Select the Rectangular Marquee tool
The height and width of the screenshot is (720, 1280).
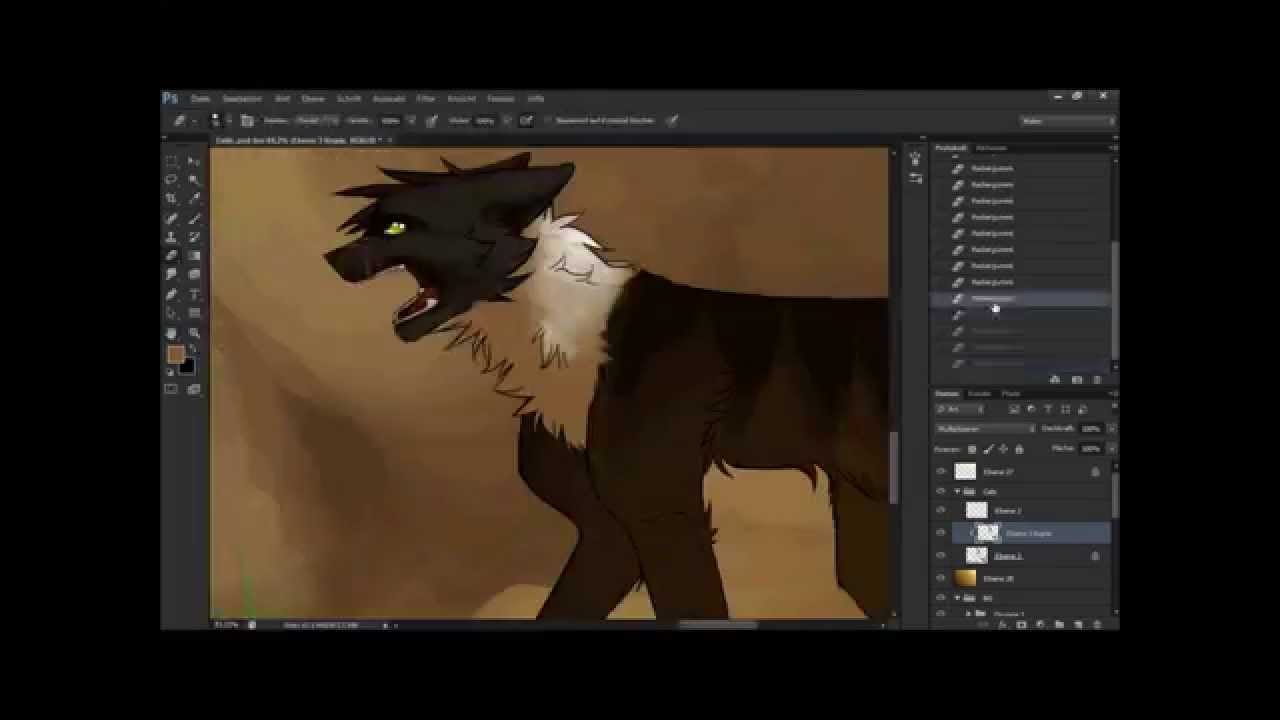pos(172,161)
